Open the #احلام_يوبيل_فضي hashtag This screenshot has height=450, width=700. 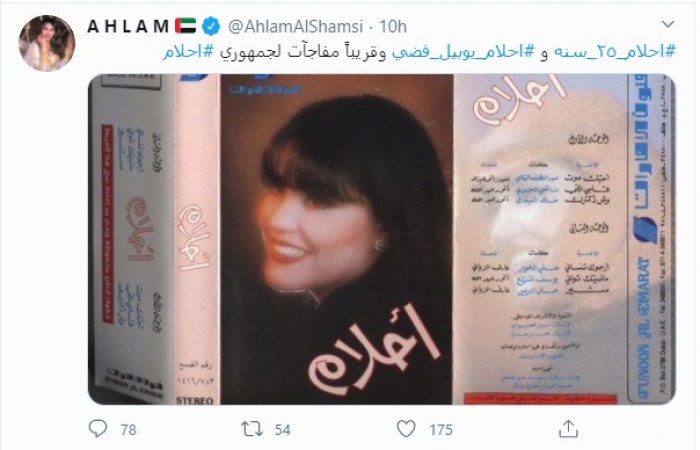coord(463,52)
